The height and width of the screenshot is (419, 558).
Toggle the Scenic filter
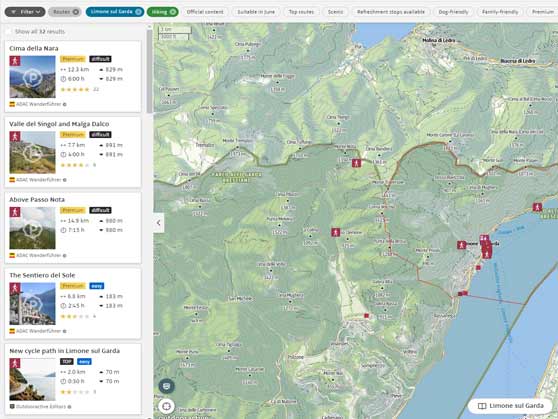tap(335, 12)
